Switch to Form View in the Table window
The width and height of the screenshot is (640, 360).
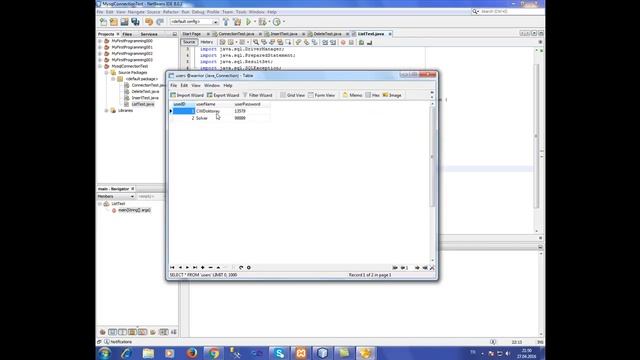322,95
